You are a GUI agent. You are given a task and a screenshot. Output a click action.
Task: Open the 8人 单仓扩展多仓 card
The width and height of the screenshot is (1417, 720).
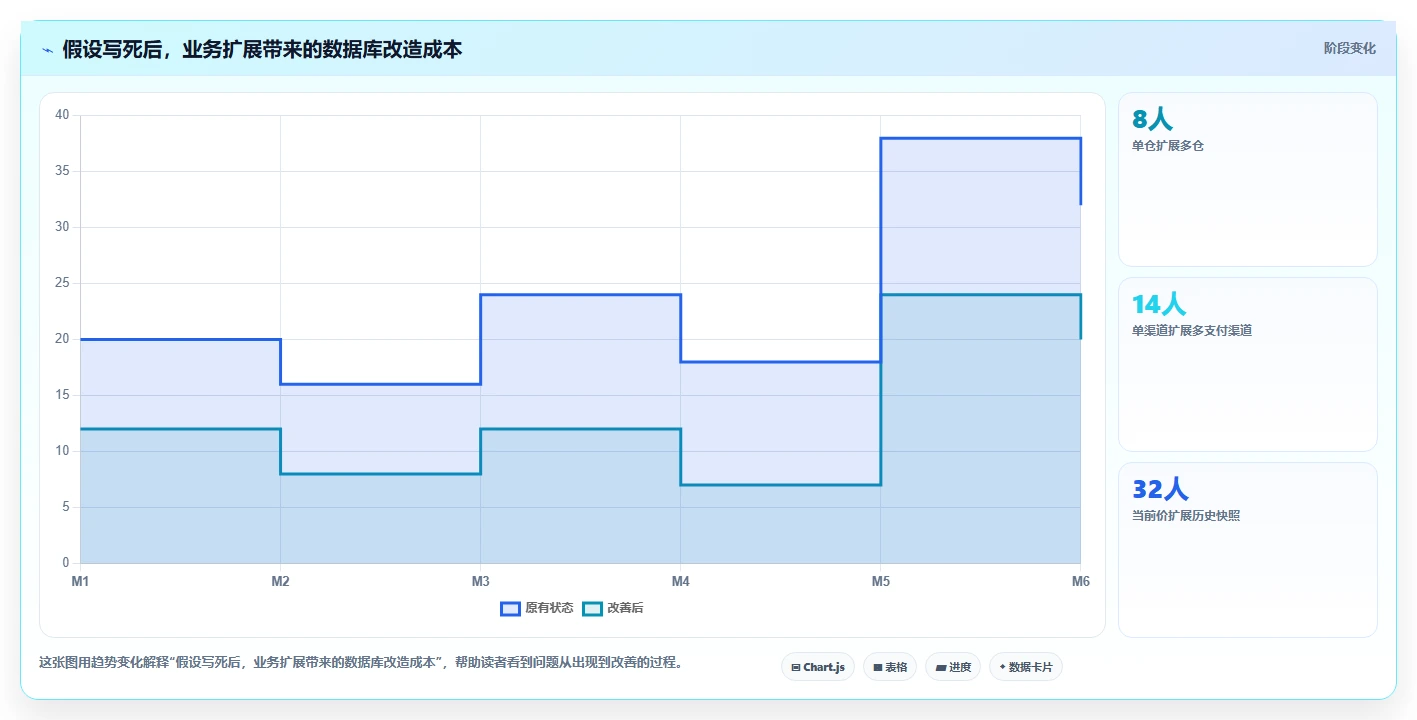click(1248, 180)
